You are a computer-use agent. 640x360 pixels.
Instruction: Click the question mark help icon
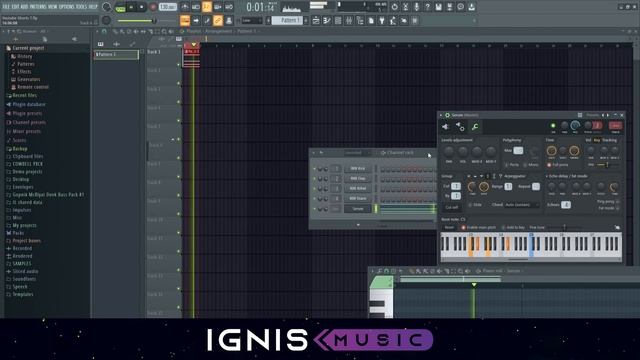[427, 7]
